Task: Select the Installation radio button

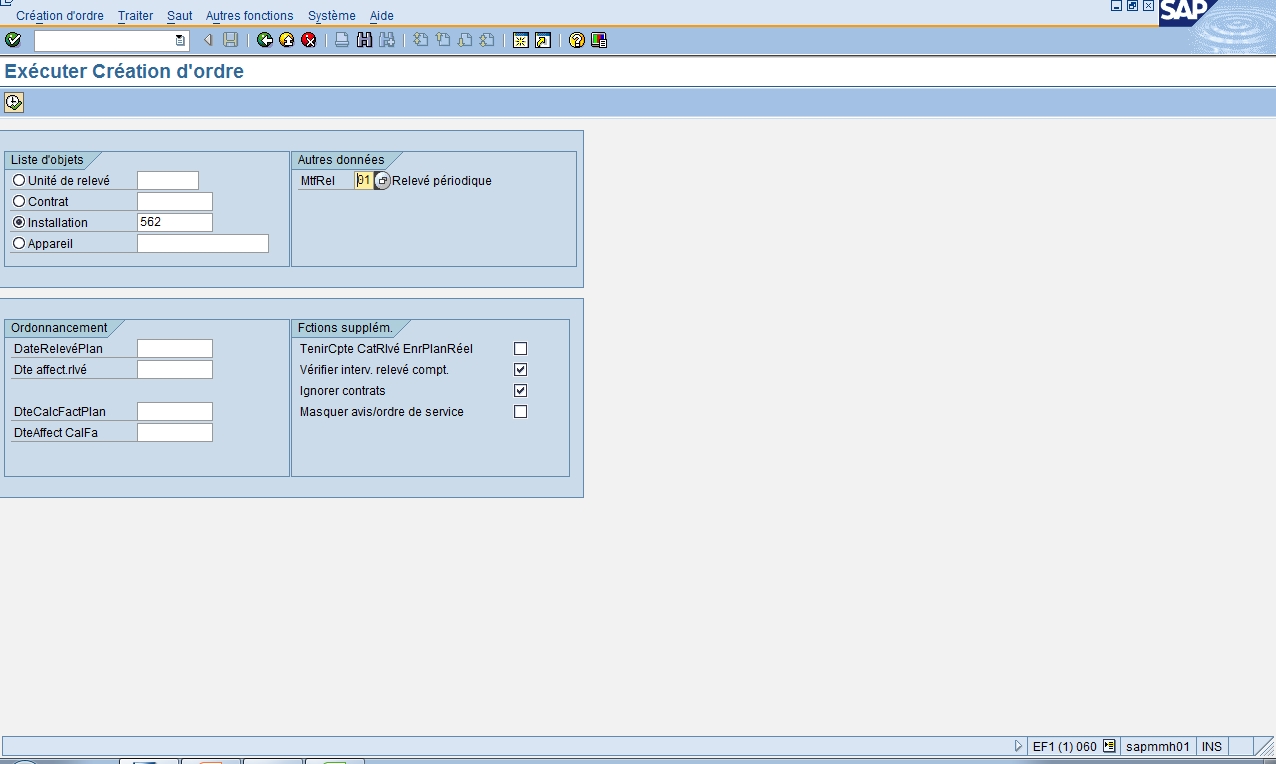Action: [x=19, y=223]
